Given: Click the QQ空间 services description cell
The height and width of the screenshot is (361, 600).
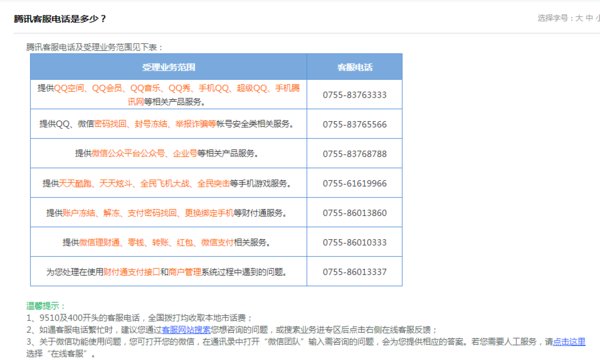Looking at the screenshot, I should click(x=168, y=95).
